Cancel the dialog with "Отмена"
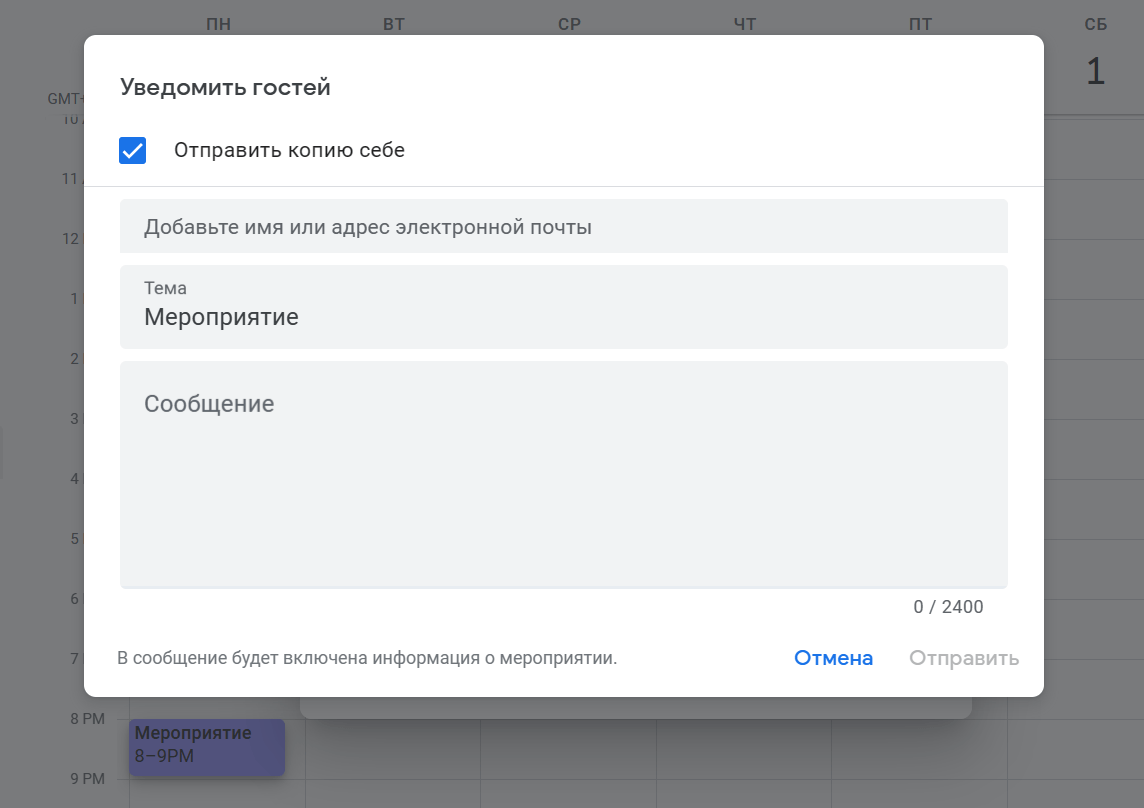The height and width of the screenshot is (808, 1144). [x=833, y=658]
